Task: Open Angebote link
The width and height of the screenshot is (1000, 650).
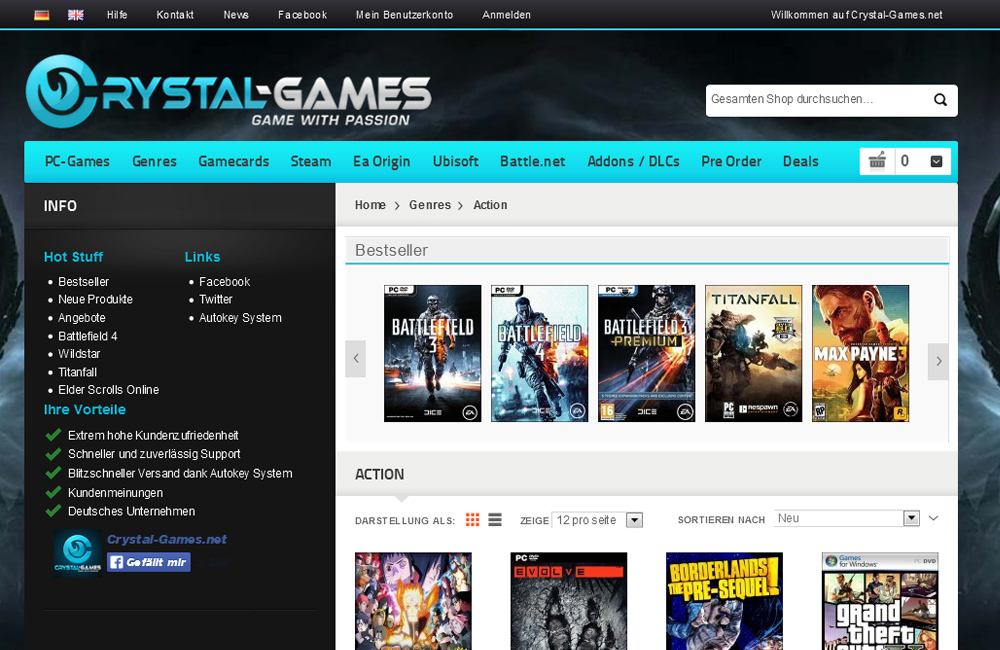Action: tap(82, 318)
